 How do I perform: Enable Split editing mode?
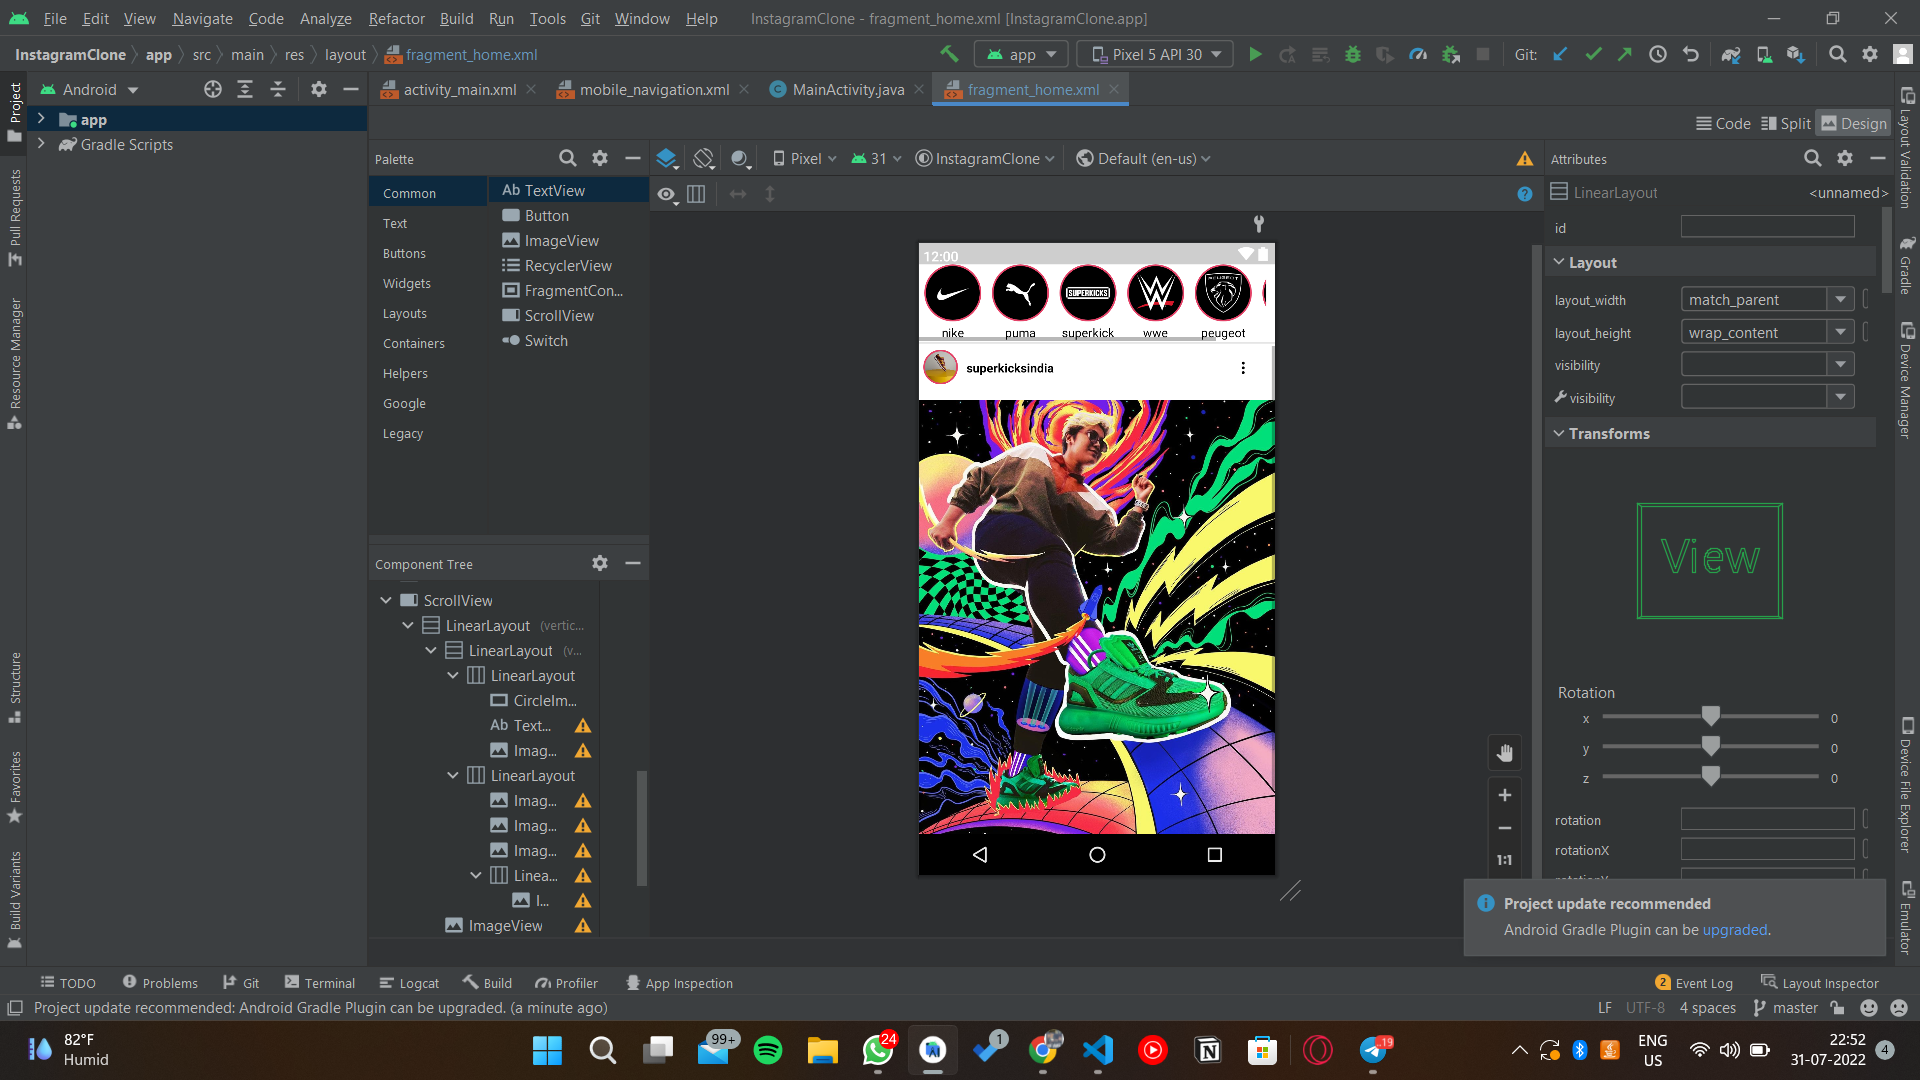[1785, 122]
